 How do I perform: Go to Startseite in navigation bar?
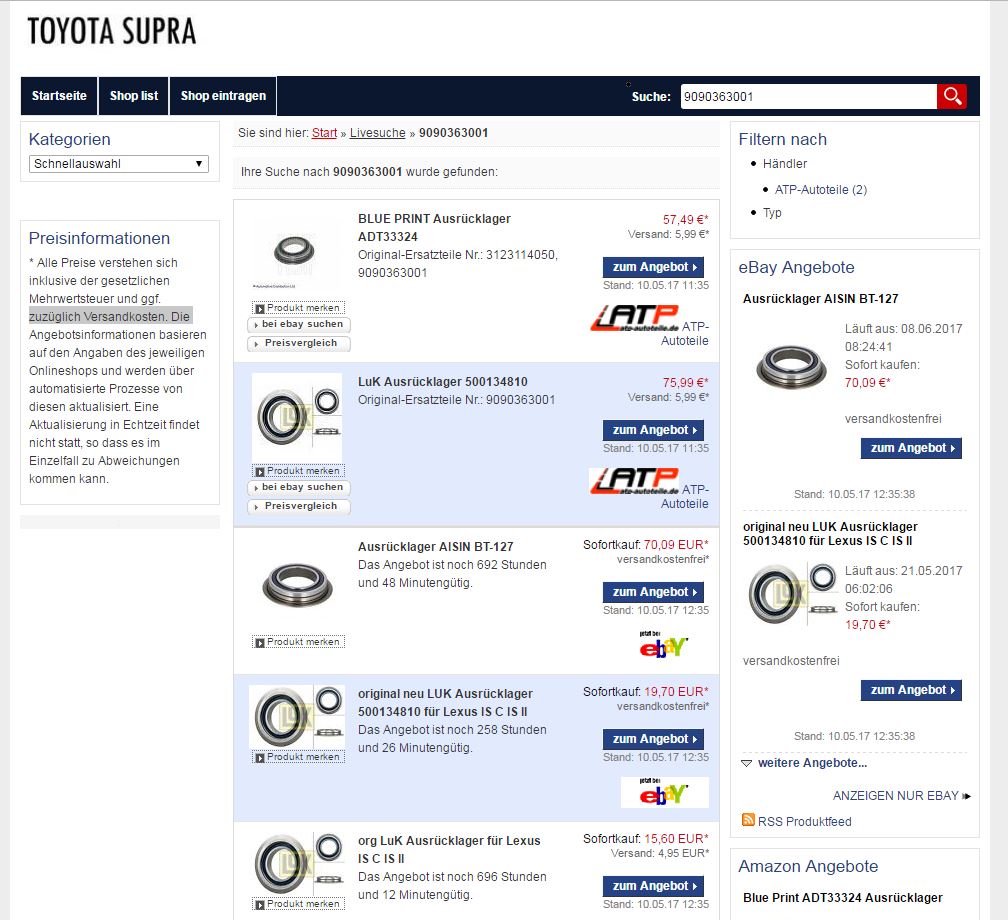pos(59,96)
